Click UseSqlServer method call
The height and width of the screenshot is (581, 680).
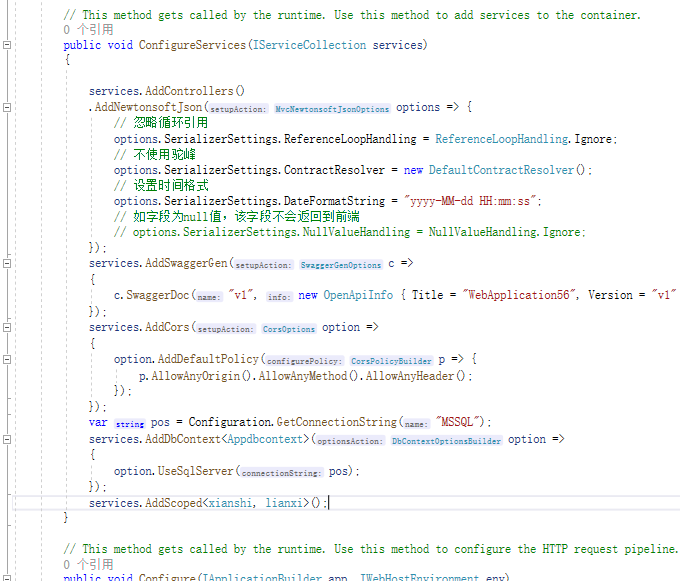(195, 471)
